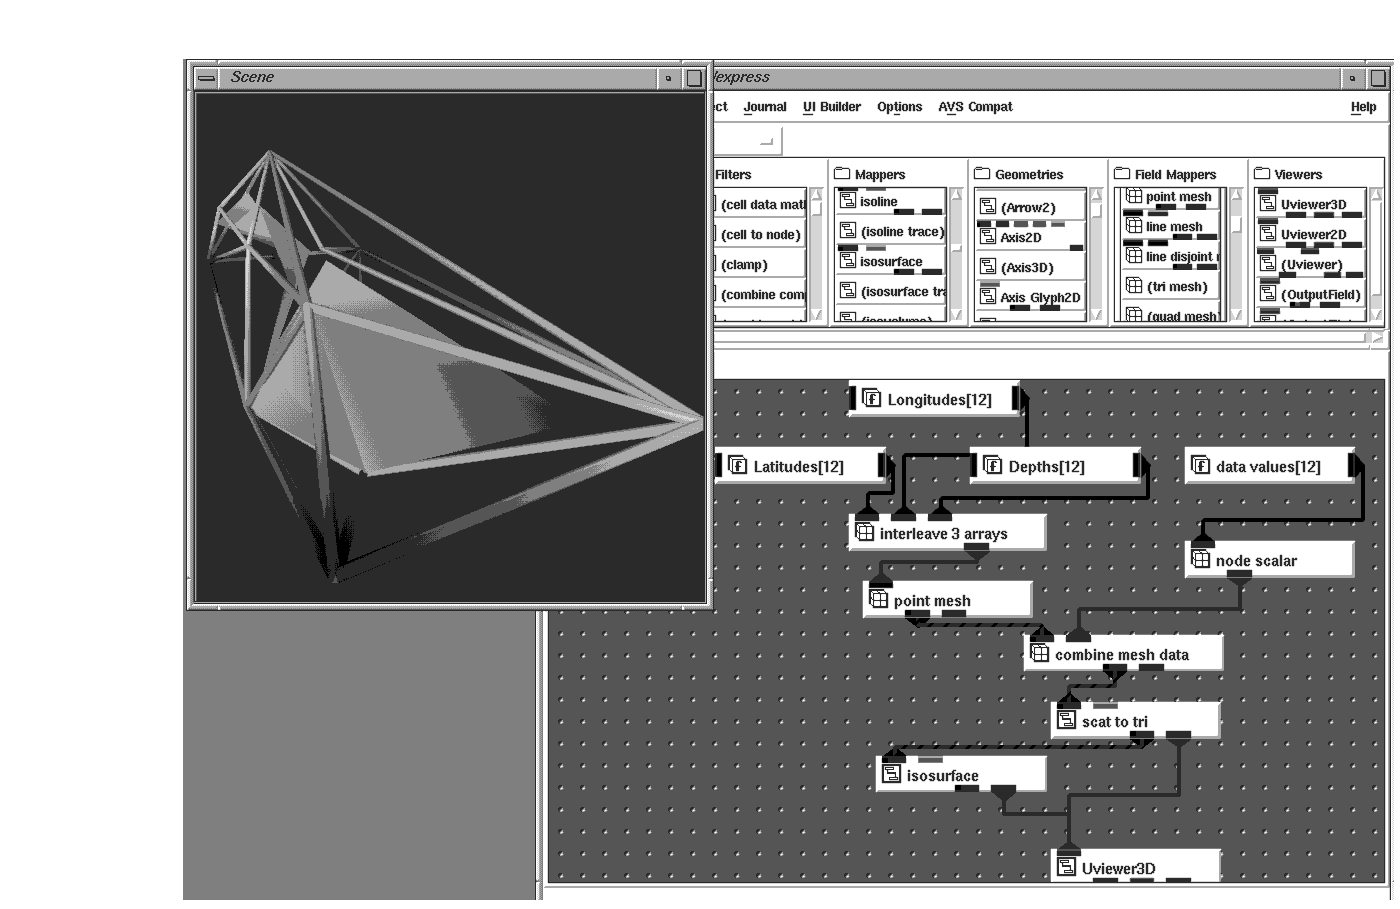Image resolution: width=1400 pixels, height=909 pixels.
Task: Select the Uviewer3D icon in Viewers library
Action: [x=1268, y=205]
